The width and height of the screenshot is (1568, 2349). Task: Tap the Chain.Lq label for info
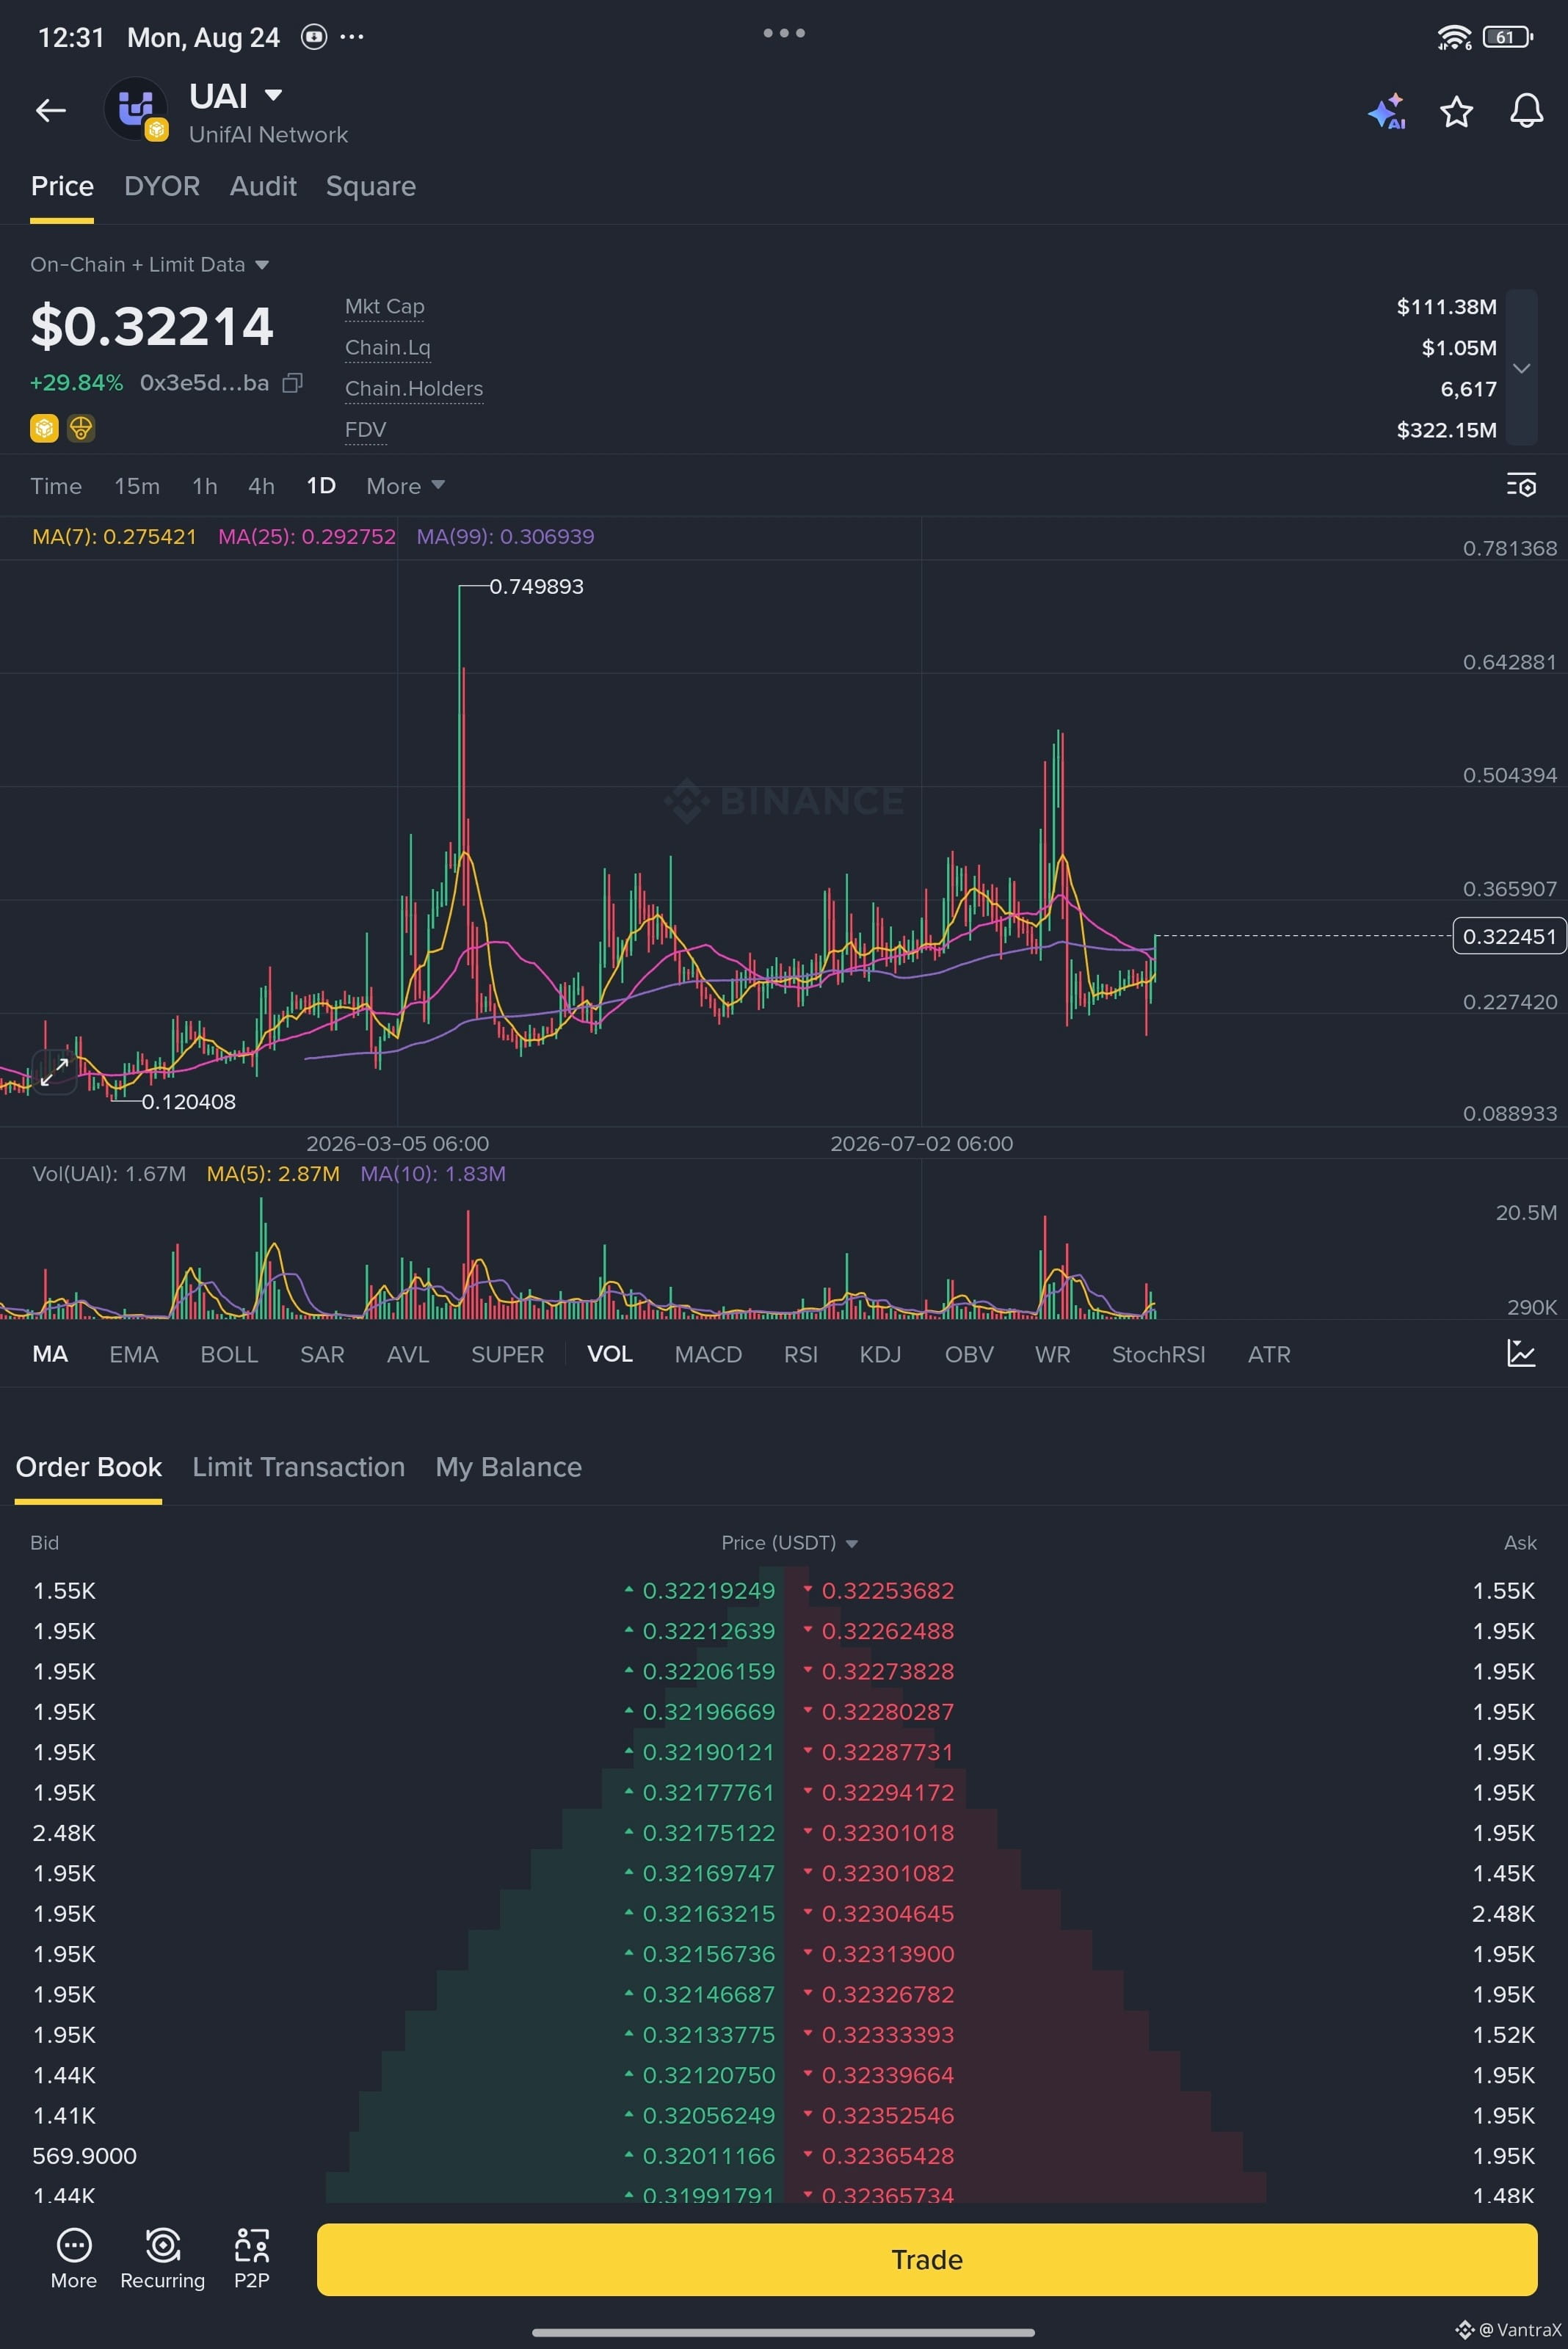click(x=388, y=348)
